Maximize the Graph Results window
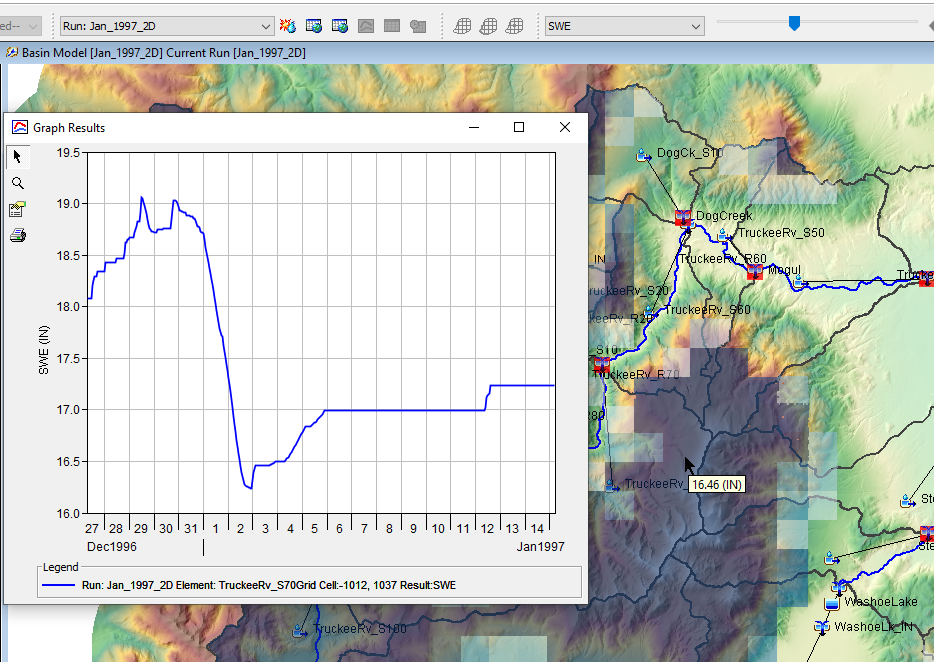Screen dimensions: 934x662 pos(519,127)
